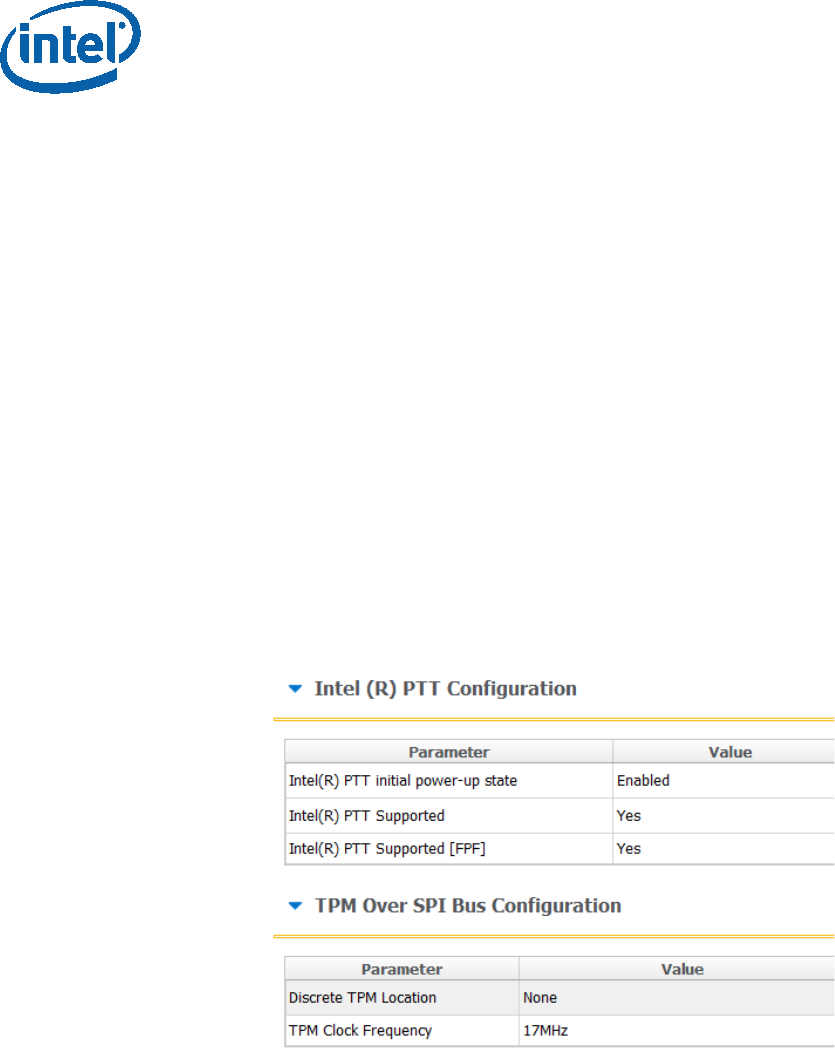835x1058 pixels.
Task: Open the None value for Discrete TPM Location
Action: coord(677,998)
